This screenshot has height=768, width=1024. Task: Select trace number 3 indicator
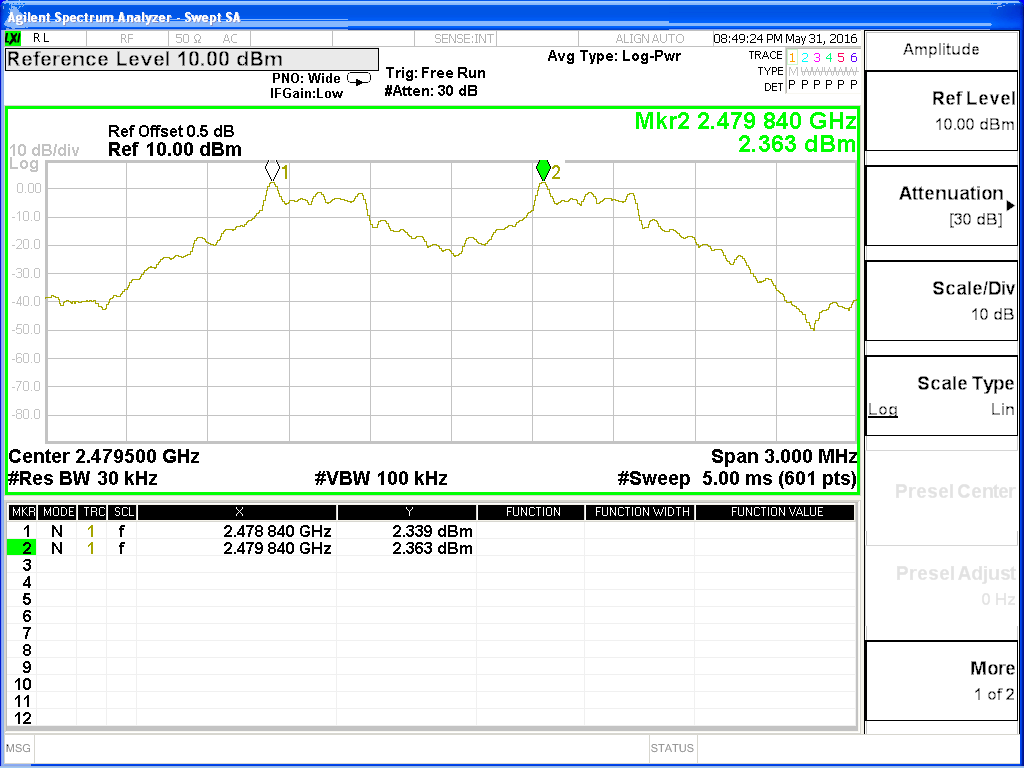pos(817,57)
